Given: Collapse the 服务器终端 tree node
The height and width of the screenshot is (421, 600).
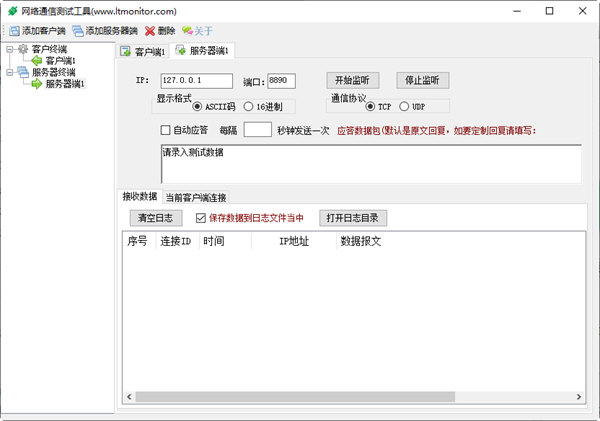Looking at the screenshot, I should click(10, 72).
